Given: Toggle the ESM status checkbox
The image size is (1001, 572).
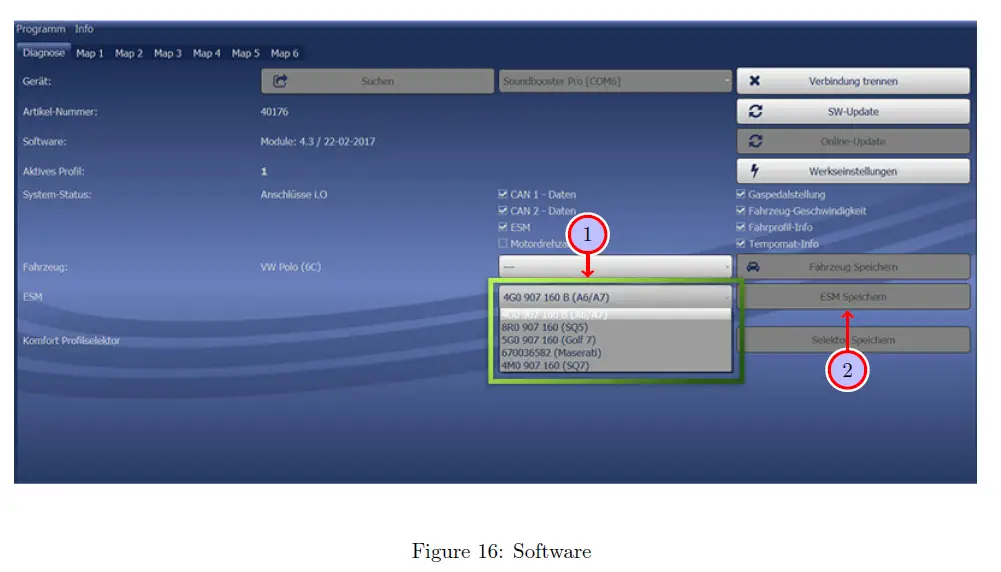Looking at the screenshot, I should pos(503,227).
